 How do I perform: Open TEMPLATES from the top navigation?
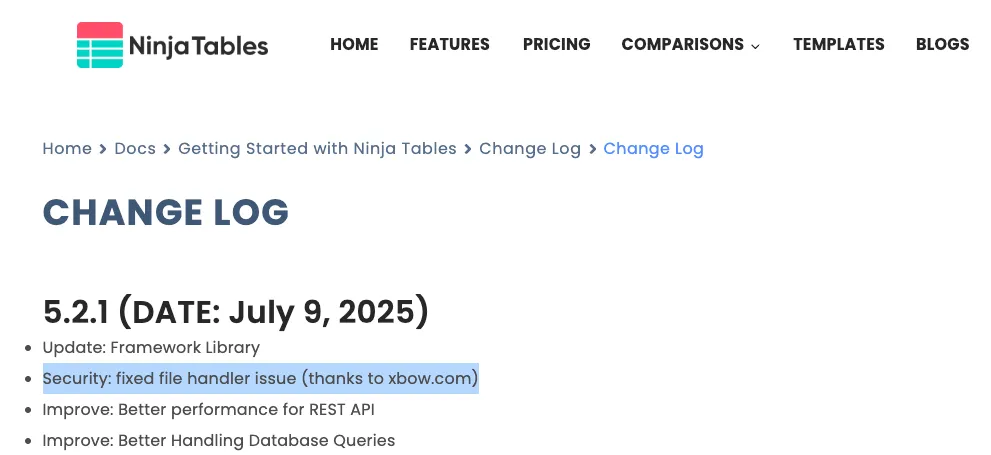point(839,44)
